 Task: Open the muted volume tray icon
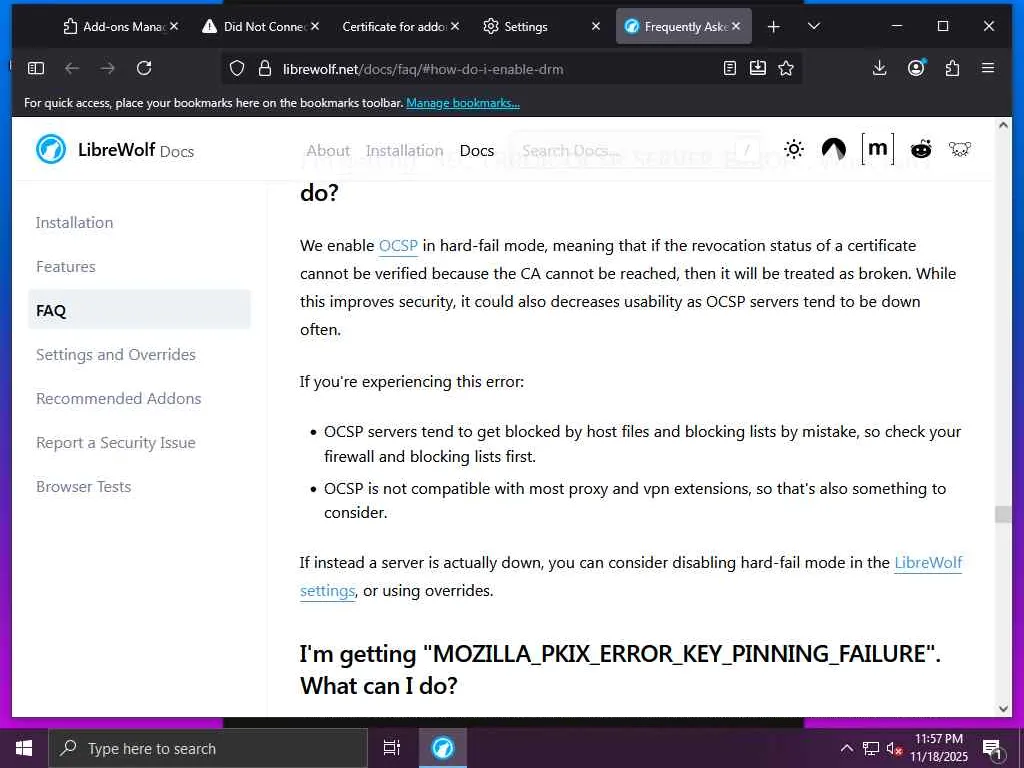(x=894, y=749)
